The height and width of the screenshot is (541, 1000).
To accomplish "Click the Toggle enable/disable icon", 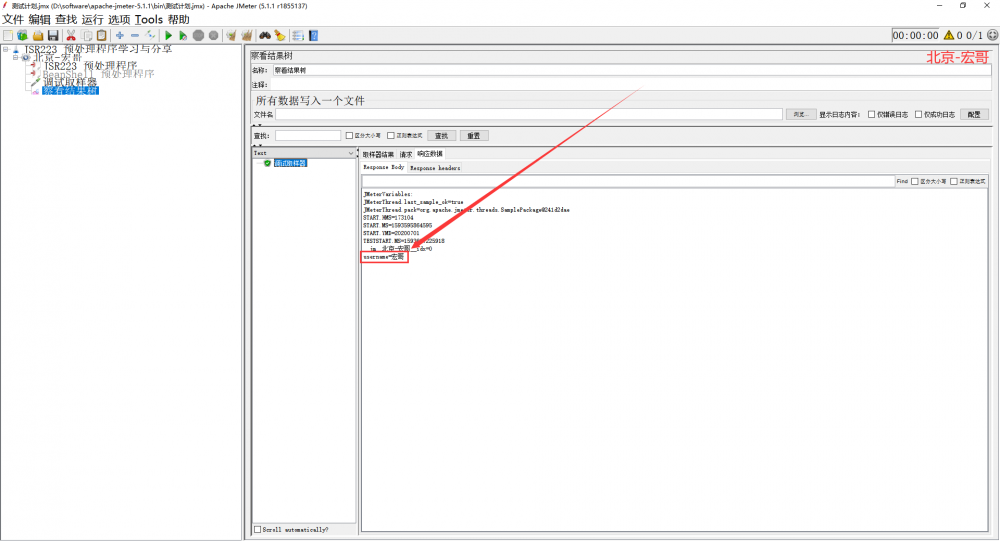I will [x=150, y=36].
